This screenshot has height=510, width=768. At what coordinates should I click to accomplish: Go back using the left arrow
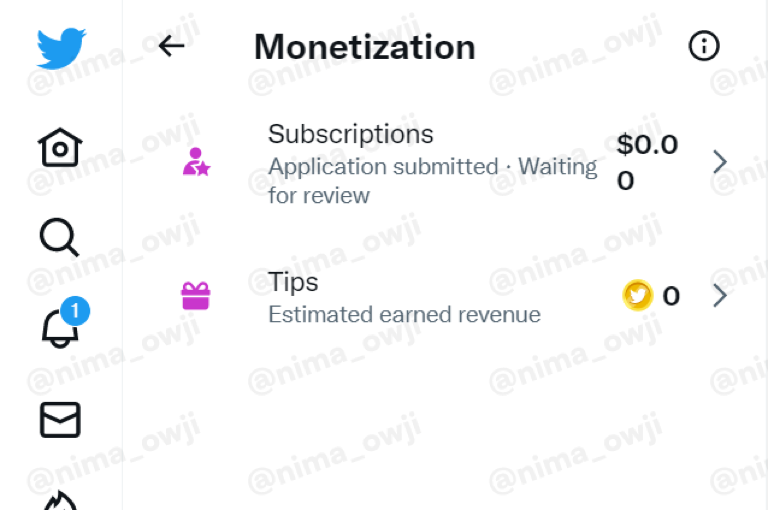[172, 46]
